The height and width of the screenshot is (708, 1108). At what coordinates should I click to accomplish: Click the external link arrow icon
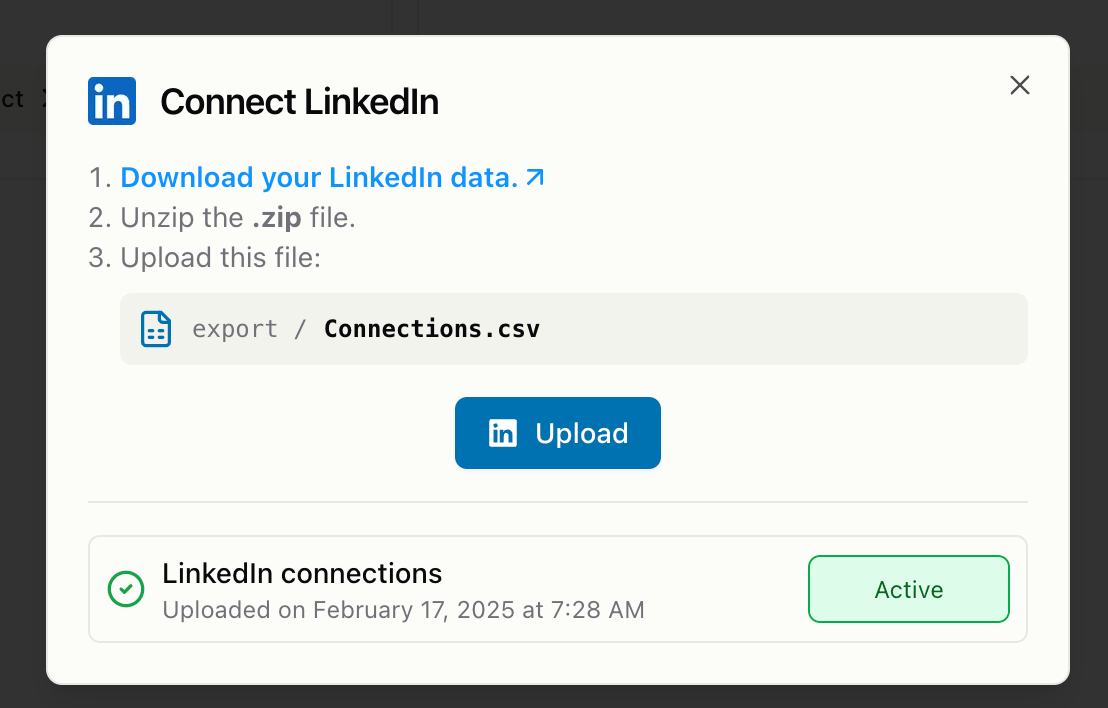(536, 177)
